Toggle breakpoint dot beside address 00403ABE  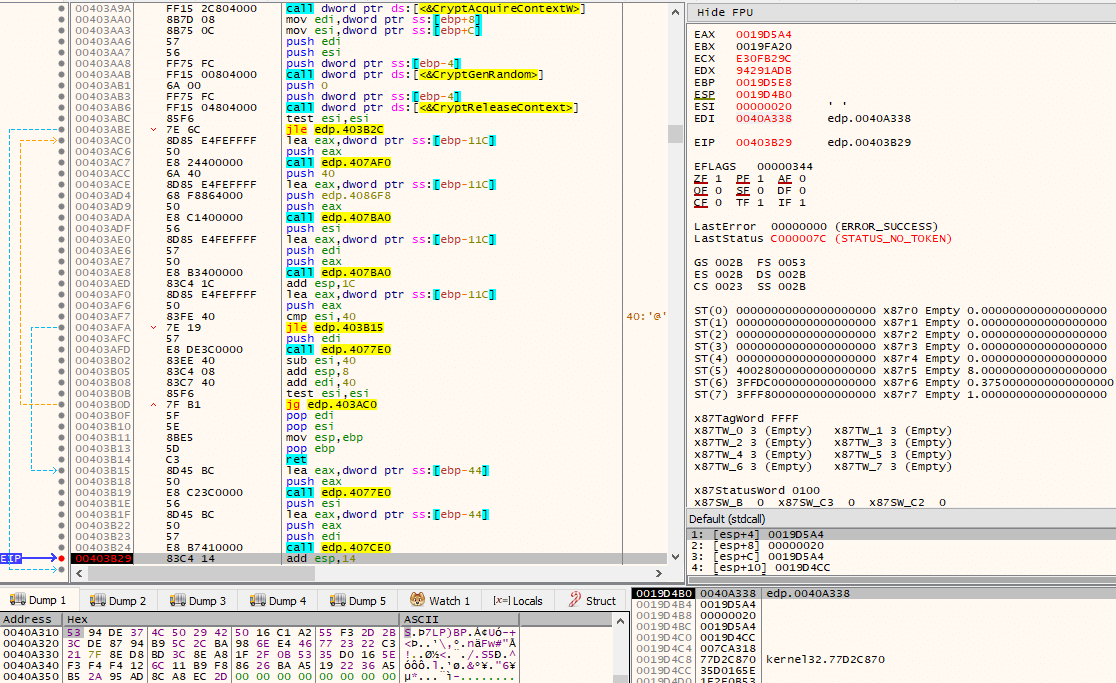click(61, 129)
